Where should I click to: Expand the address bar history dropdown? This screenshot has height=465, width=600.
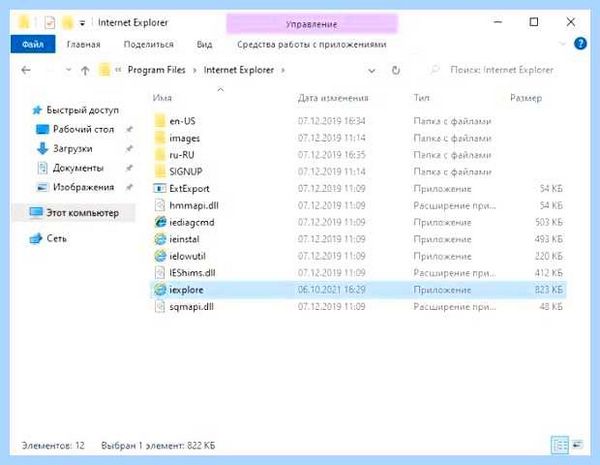(x=371, y=70)
